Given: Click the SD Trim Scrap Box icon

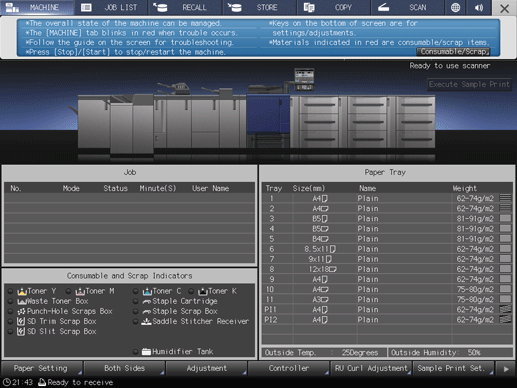Looking at the screenshot, I should click(x=21, y=321).
